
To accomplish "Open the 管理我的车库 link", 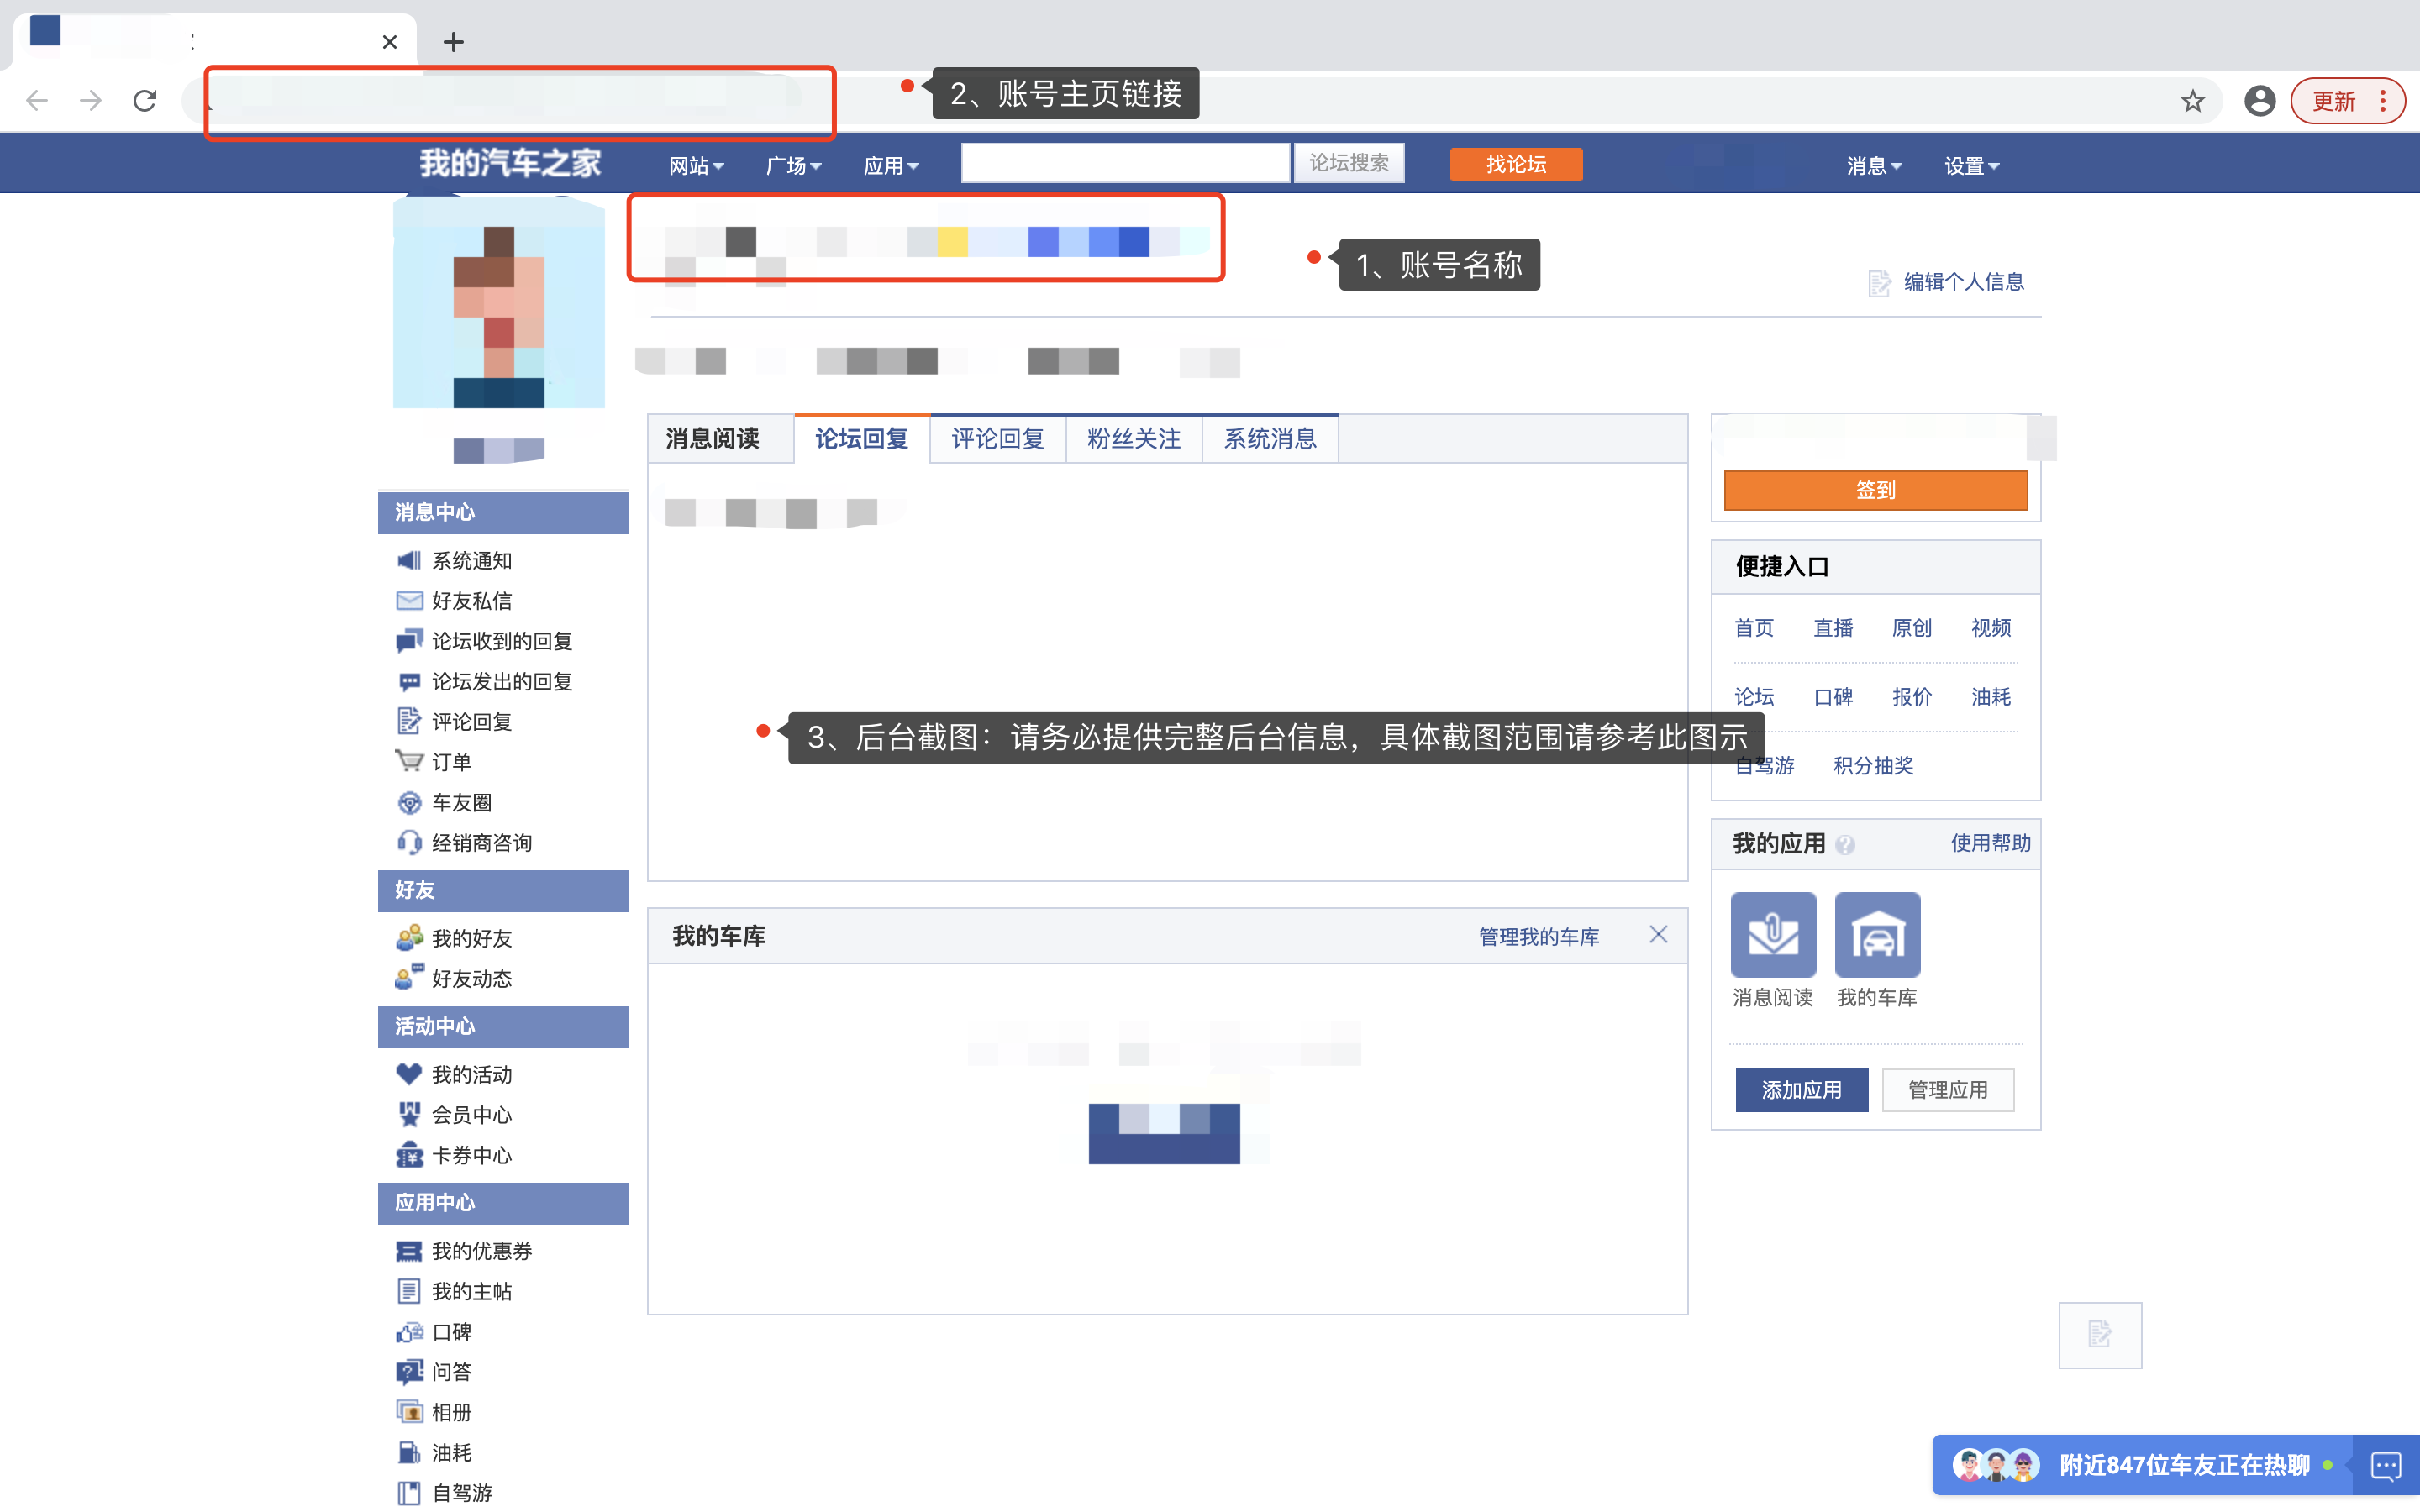I will tap(1538, 936).
